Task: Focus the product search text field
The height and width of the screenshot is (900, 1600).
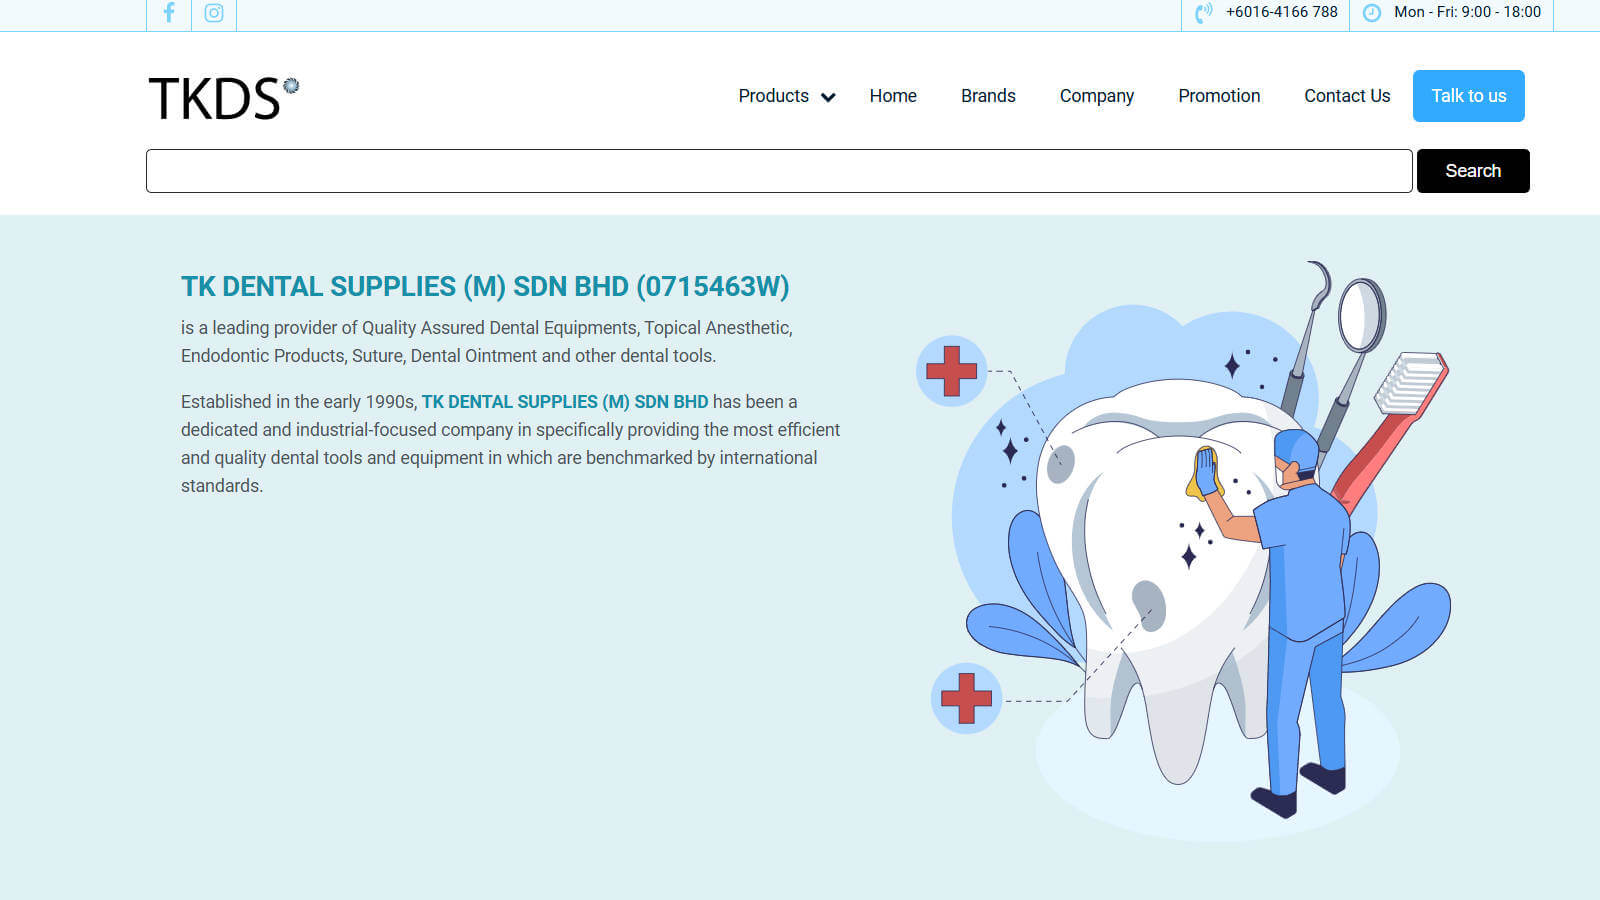Action: point(778,171)
